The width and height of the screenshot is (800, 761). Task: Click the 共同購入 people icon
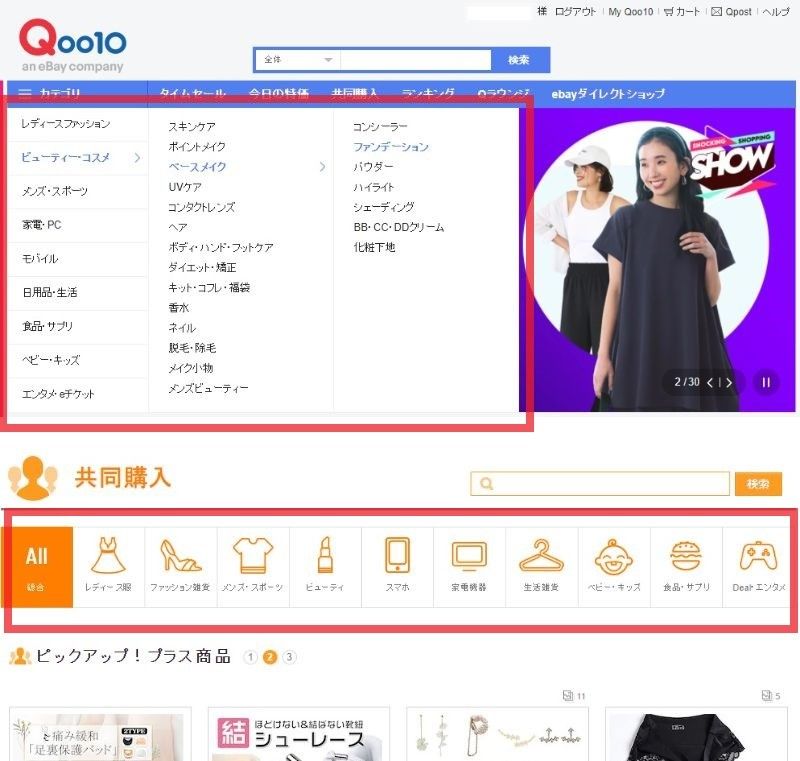[33, 478]
